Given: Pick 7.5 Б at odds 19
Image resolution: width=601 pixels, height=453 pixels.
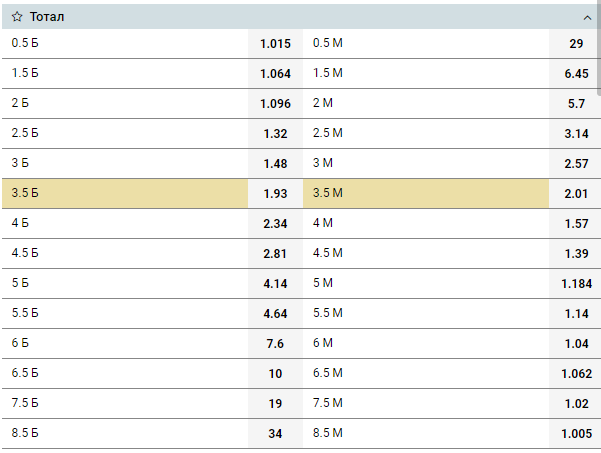Looking at the screenshot, I should [274, 403].
